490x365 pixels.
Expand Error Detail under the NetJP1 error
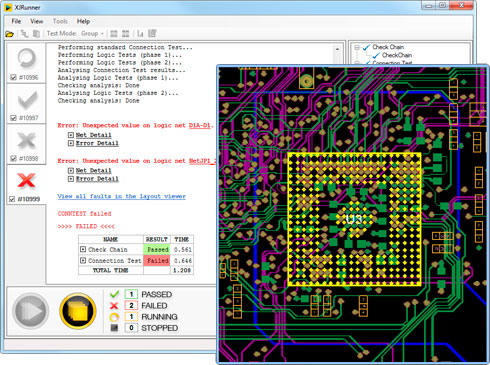(x=71, y=179)
